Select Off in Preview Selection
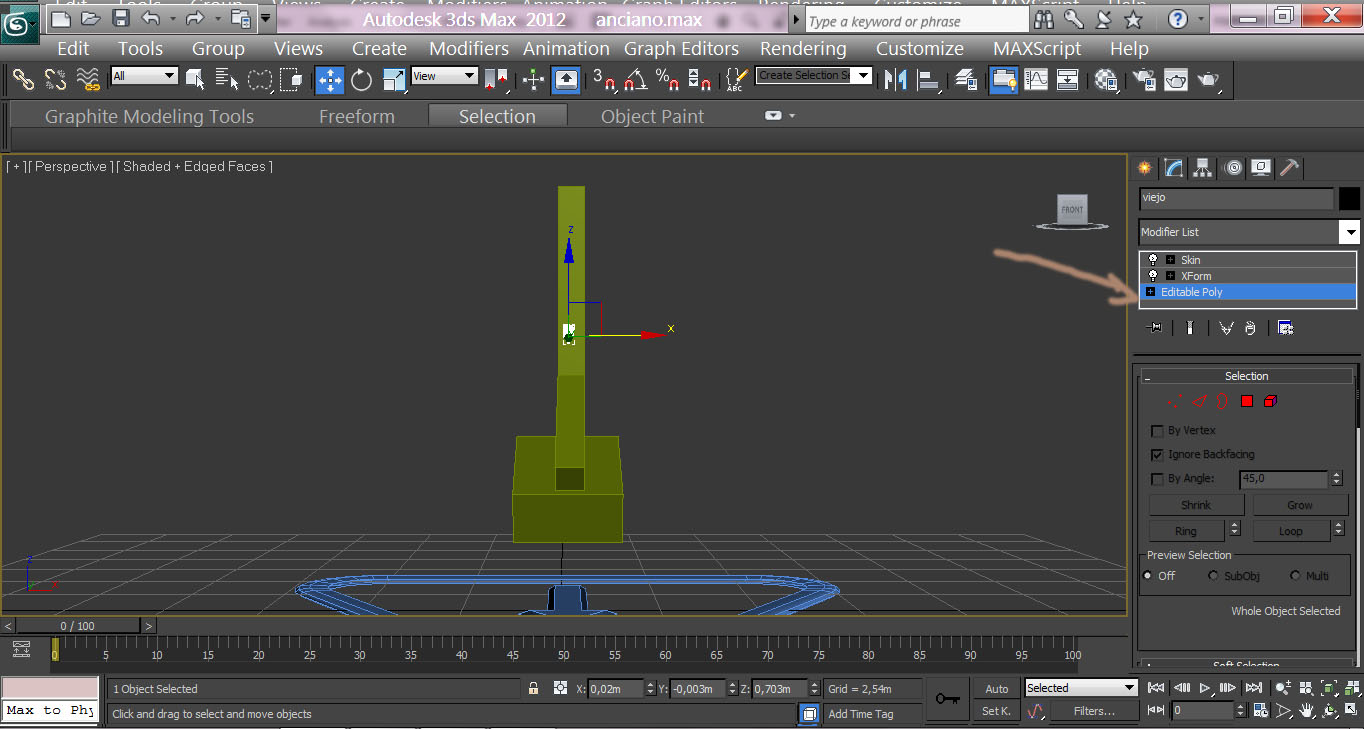Viewport: 1364px width, 729px height. point(1148,576)
